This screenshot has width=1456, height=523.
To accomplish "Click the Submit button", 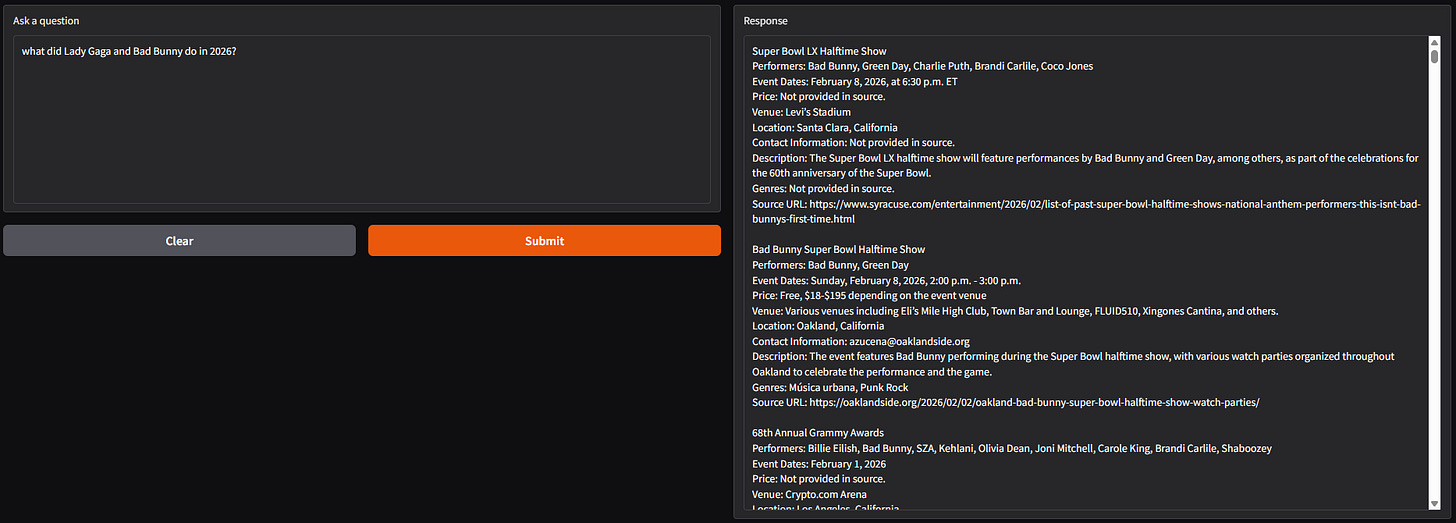I will tap(544, 240).
